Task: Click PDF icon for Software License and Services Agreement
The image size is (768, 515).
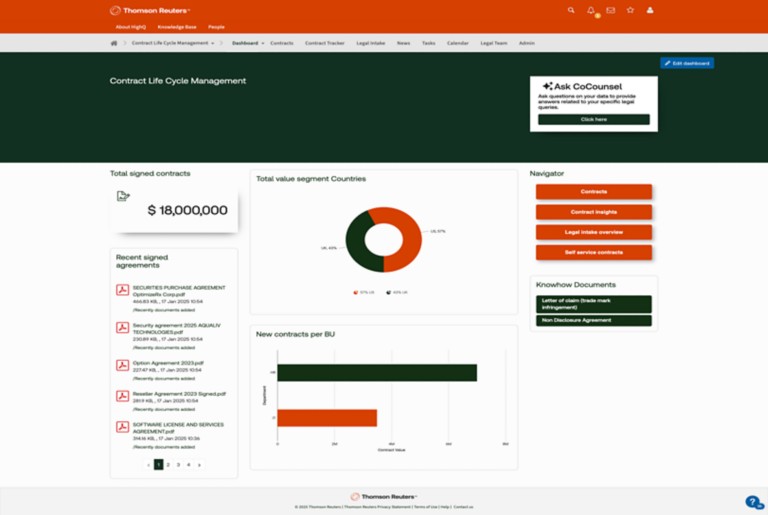Action: [122, 427]
